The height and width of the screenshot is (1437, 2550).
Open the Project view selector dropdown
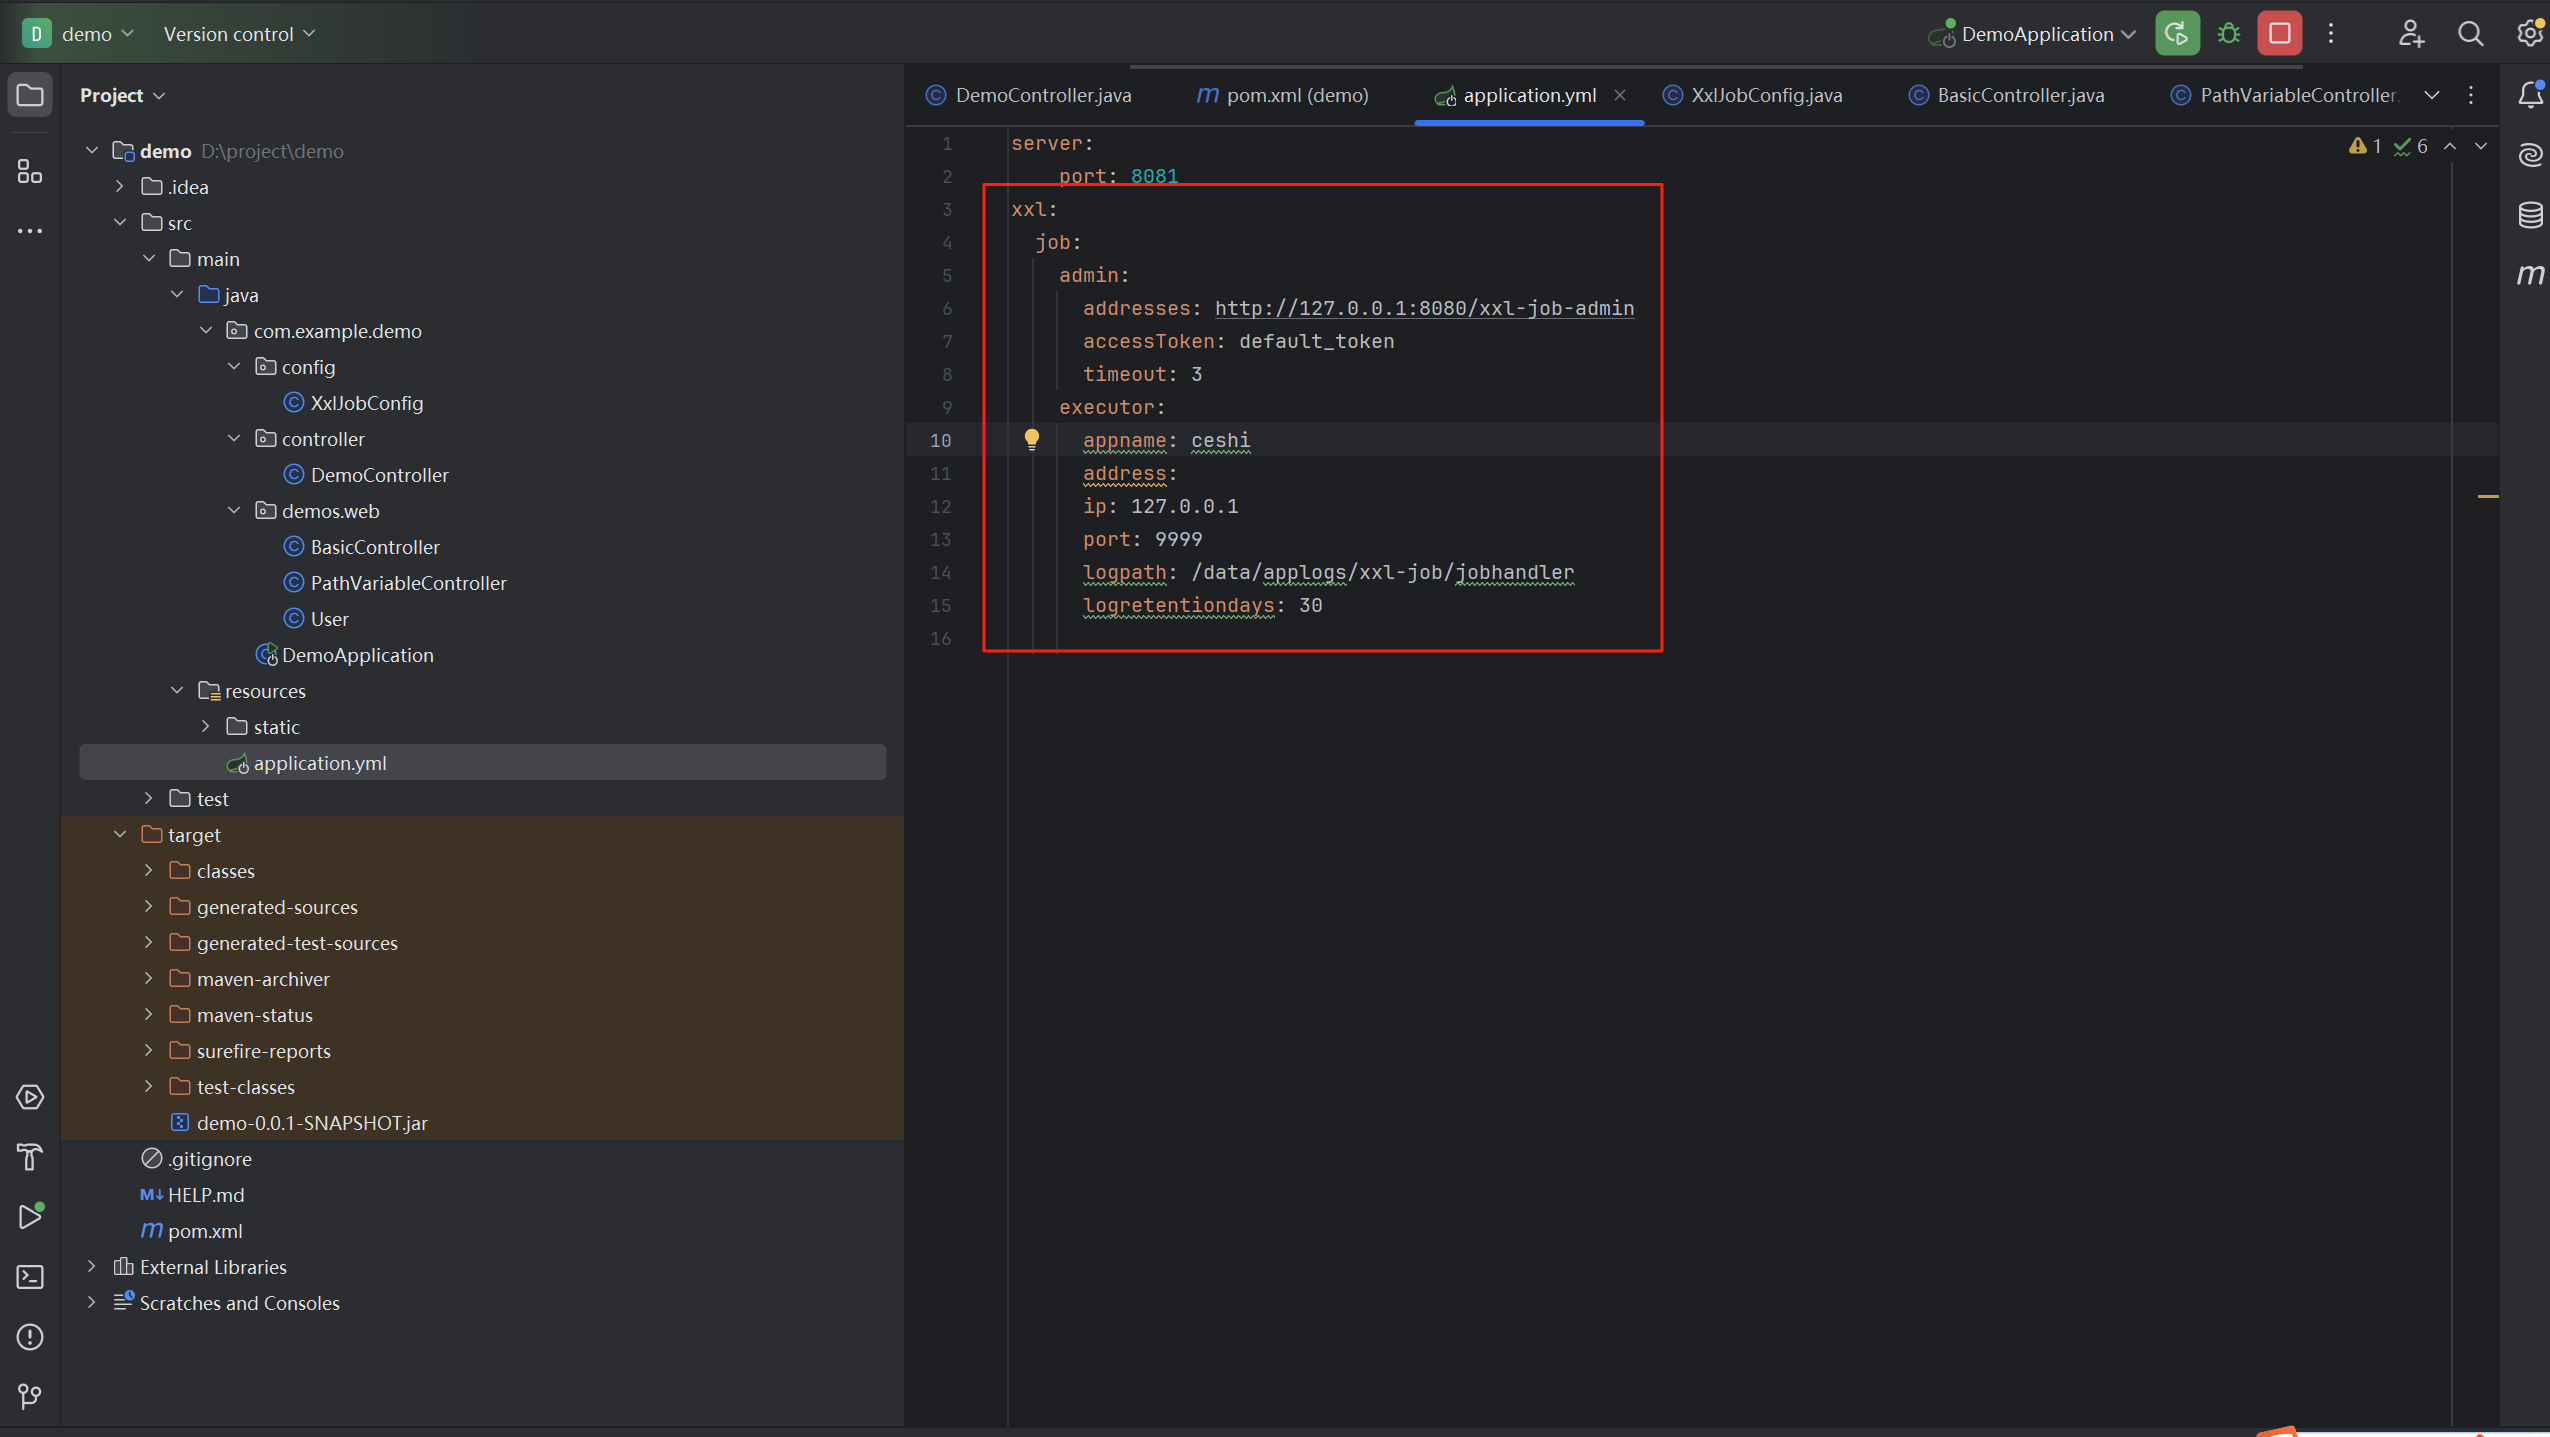(x=122, y=95)
